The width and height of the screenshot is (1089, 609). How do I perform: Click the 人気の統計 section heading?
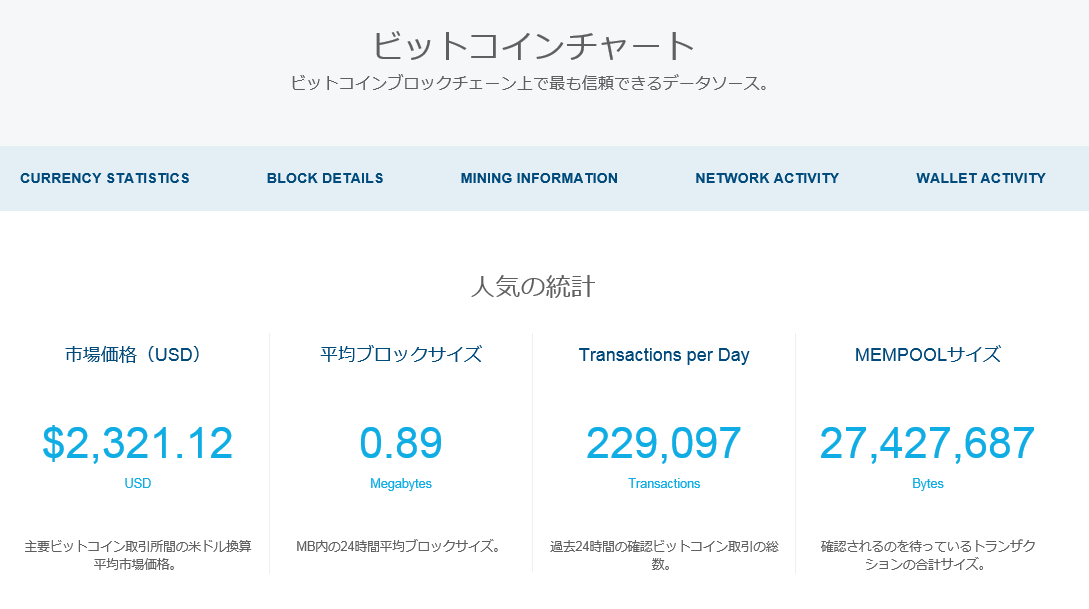(533, 288)
